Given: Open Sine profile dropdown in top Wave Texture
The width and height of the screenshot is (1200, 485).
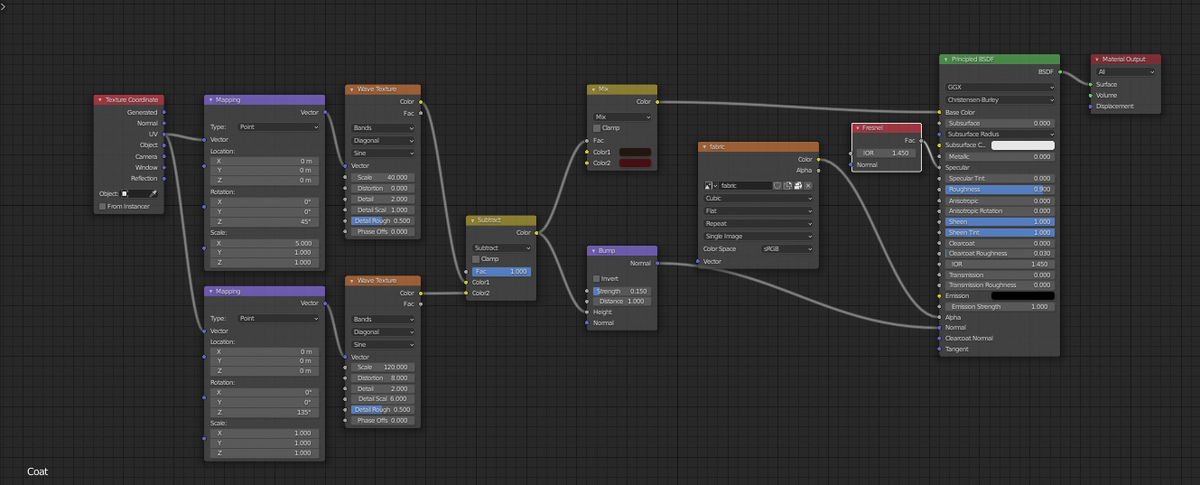Looking at the screenshot, I should pyautogui.click(x=382, y=153).
